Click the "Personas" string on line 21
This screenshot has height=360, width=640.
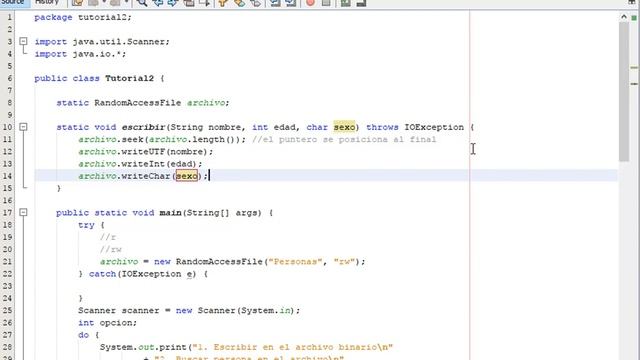point(295,262)
